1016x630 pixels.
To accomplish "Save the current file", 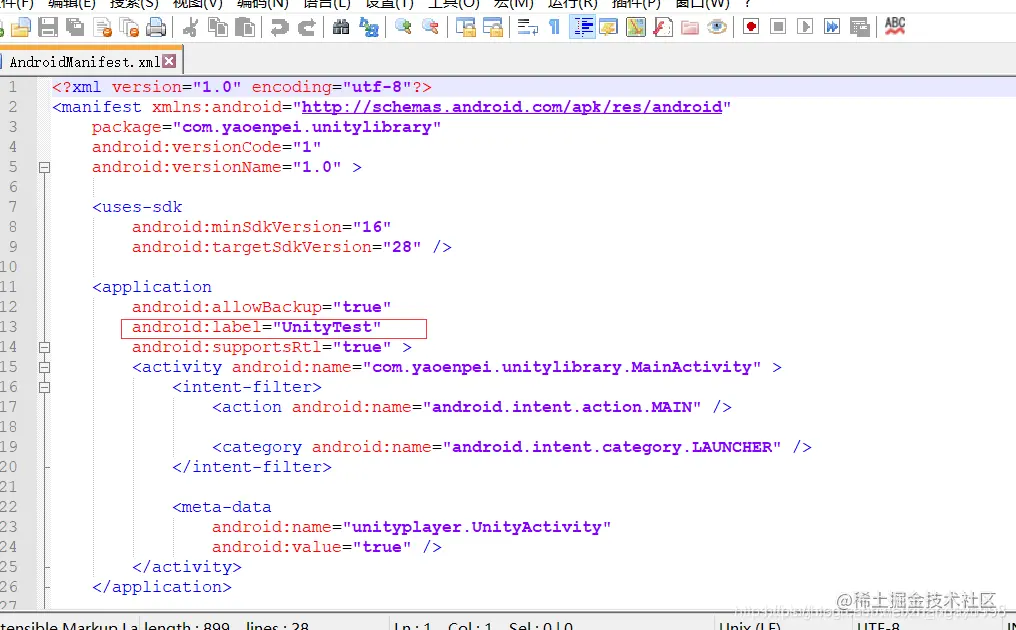I will click(x=48, y=27).
